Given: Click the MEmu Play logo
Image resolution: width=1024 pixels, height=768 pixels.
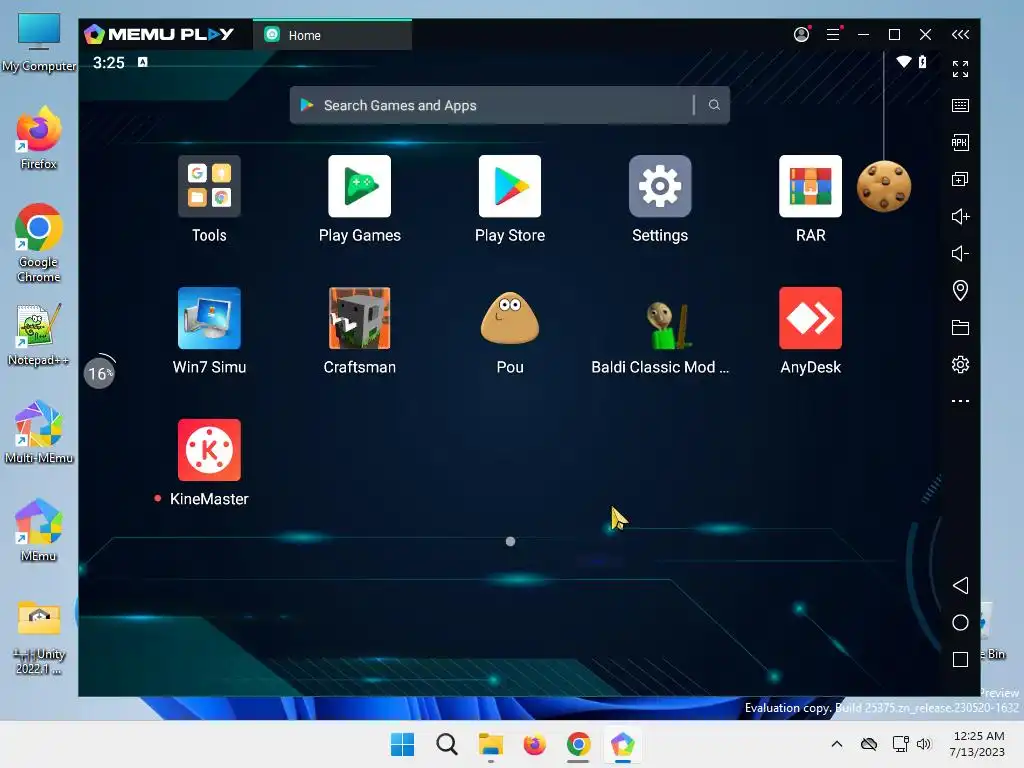Looking at the screenshot, I should (x=159, y=34).
